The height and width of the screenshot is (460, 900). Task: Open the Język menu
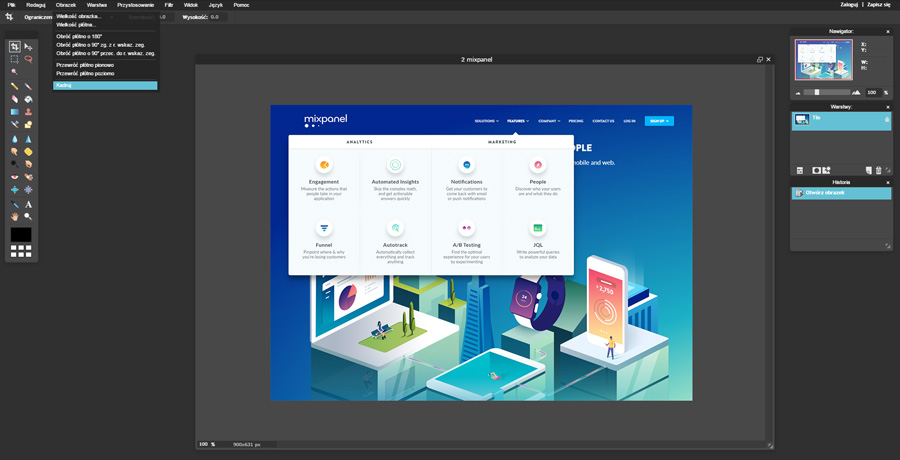coord(216,5)
